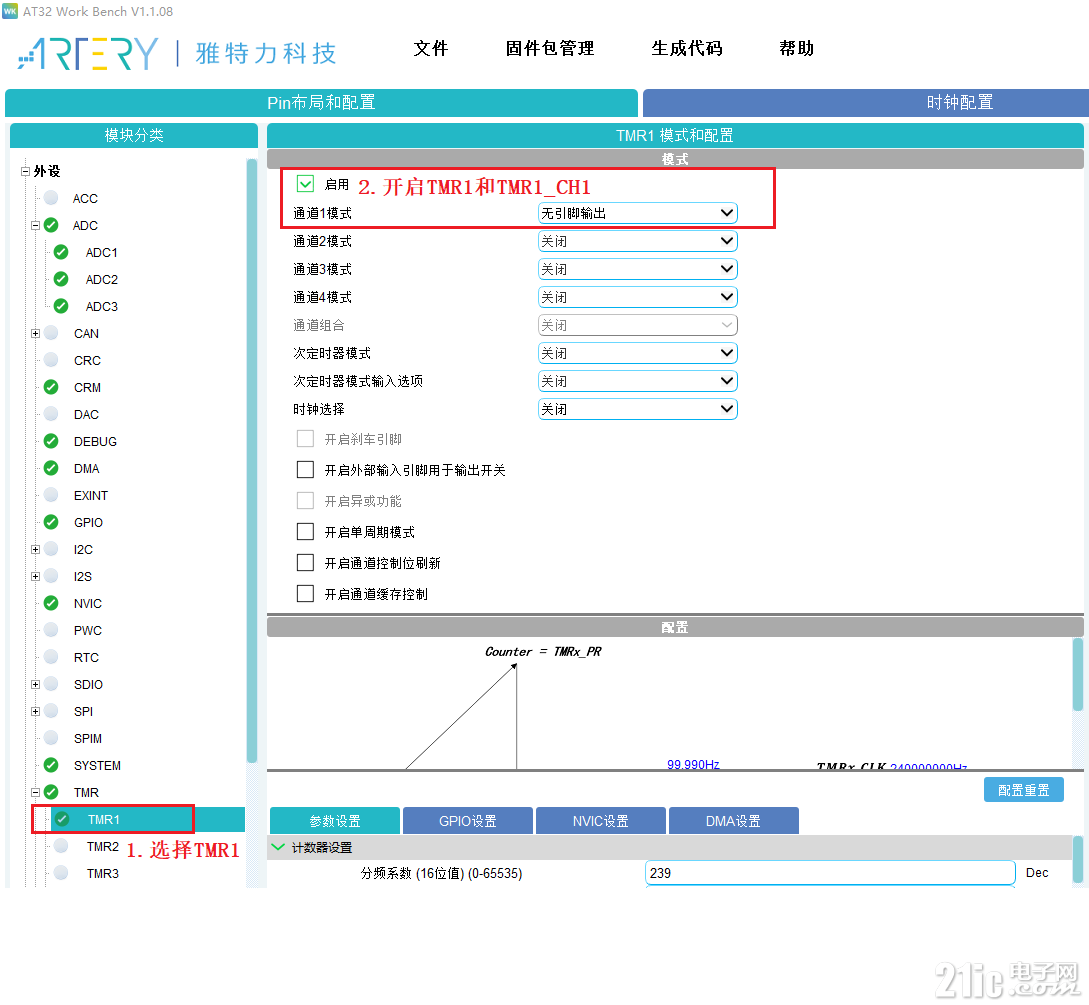The width and height of the screenshot is (1089, 1005).
Task: Enable 开启单周期模式 checkbox
Action: tap(305, 531)
